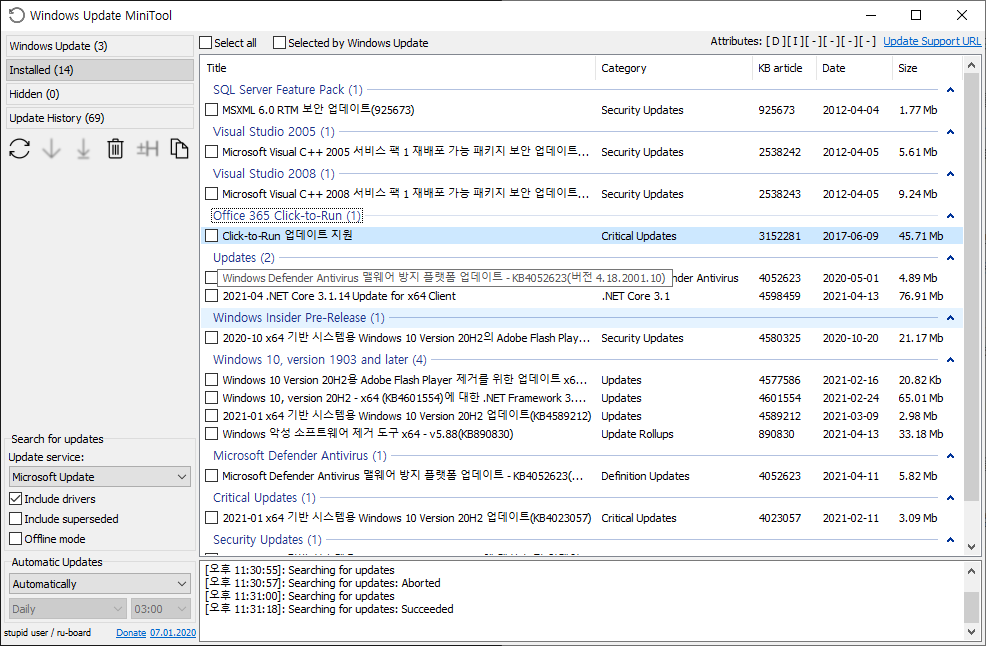986x646 pixels.
Task: Sort by the Category column header
Action: click(x=673, y=68)
